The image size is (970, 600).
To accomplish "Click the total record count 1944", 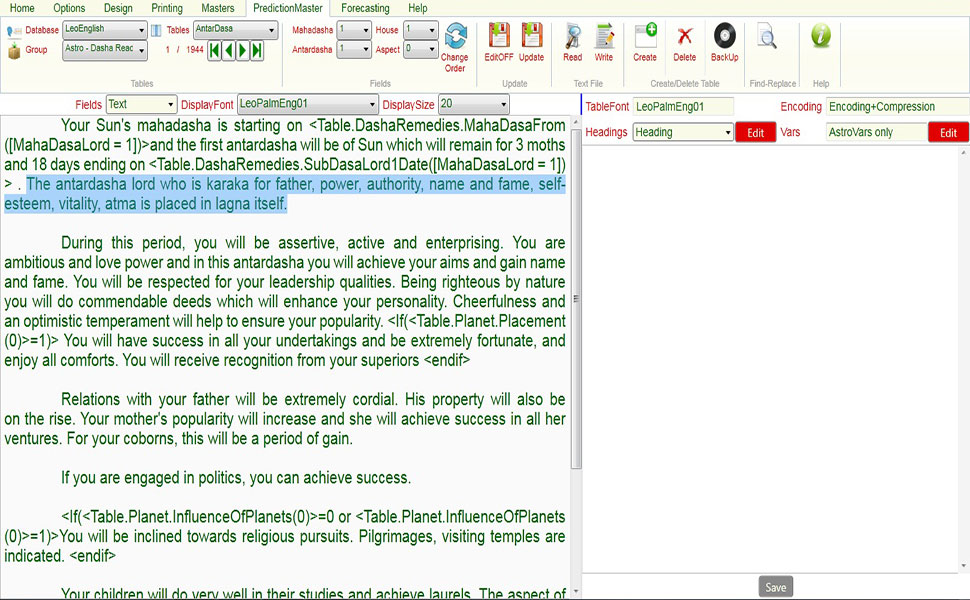I will (195, 49).
